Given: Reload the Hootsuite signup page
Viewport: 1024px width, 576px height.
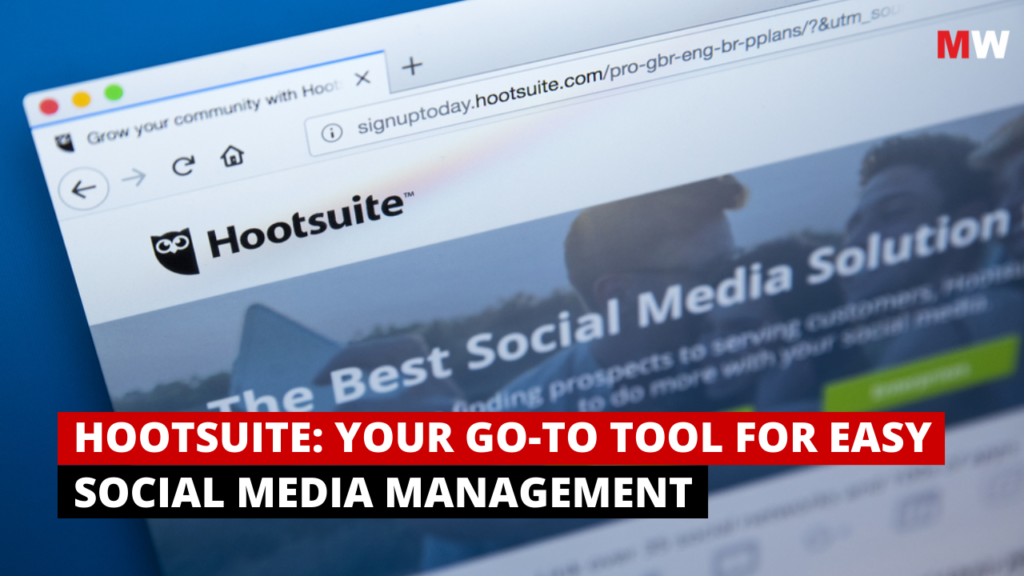Looking at the screenshot, I should click(x=183, y=166).
